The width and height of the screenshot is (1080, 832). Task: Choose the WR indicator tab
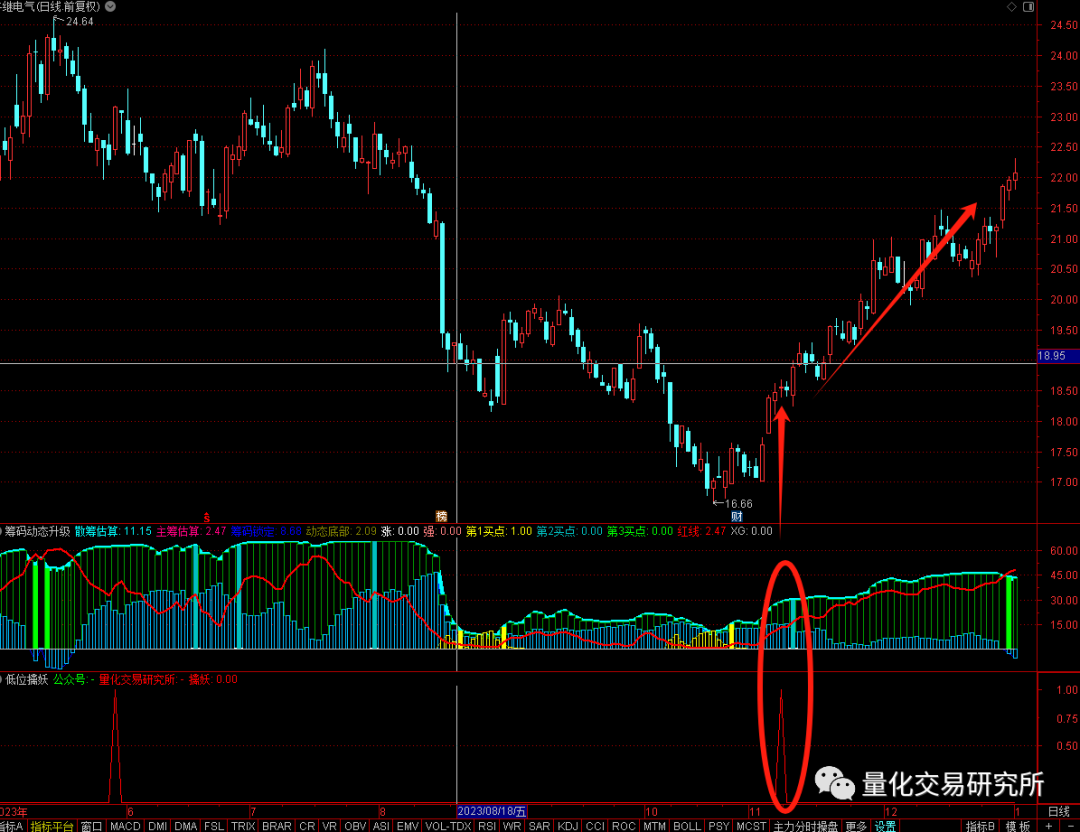(512, 826)
